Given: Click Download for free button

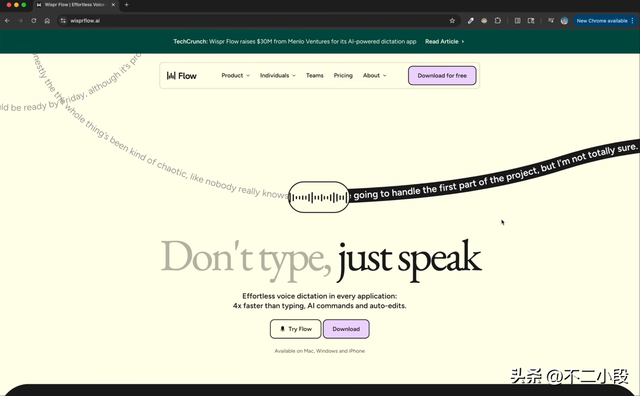Looking at the screenshot, I should 442,76.
